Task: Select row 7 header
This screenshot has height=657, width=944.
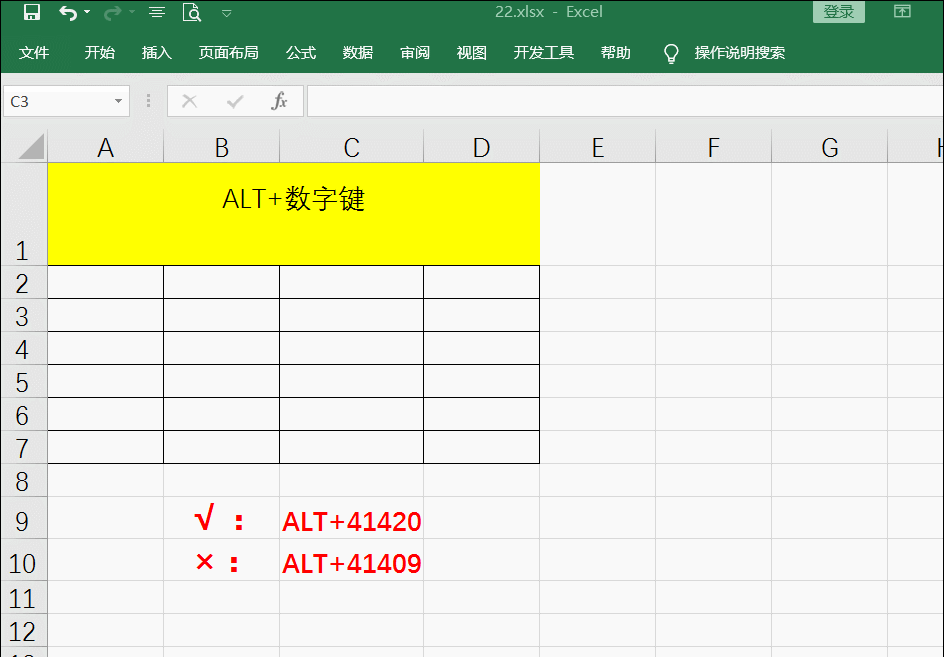Action: point(23,447)
